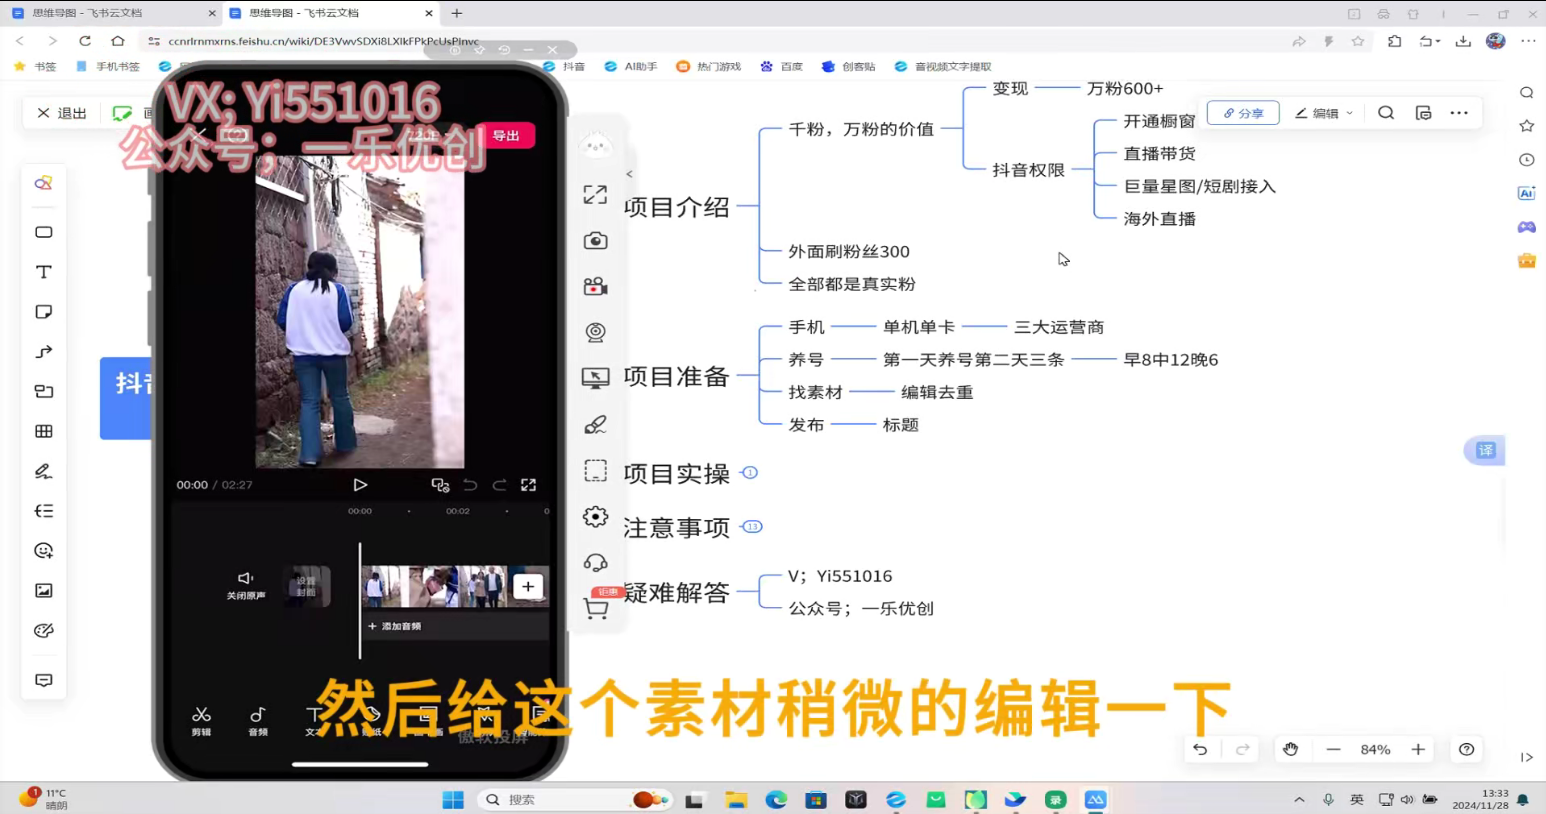1546x814 pixels.
Task: Start screen recording with video camera icon
Action: [x=595, y=287]
